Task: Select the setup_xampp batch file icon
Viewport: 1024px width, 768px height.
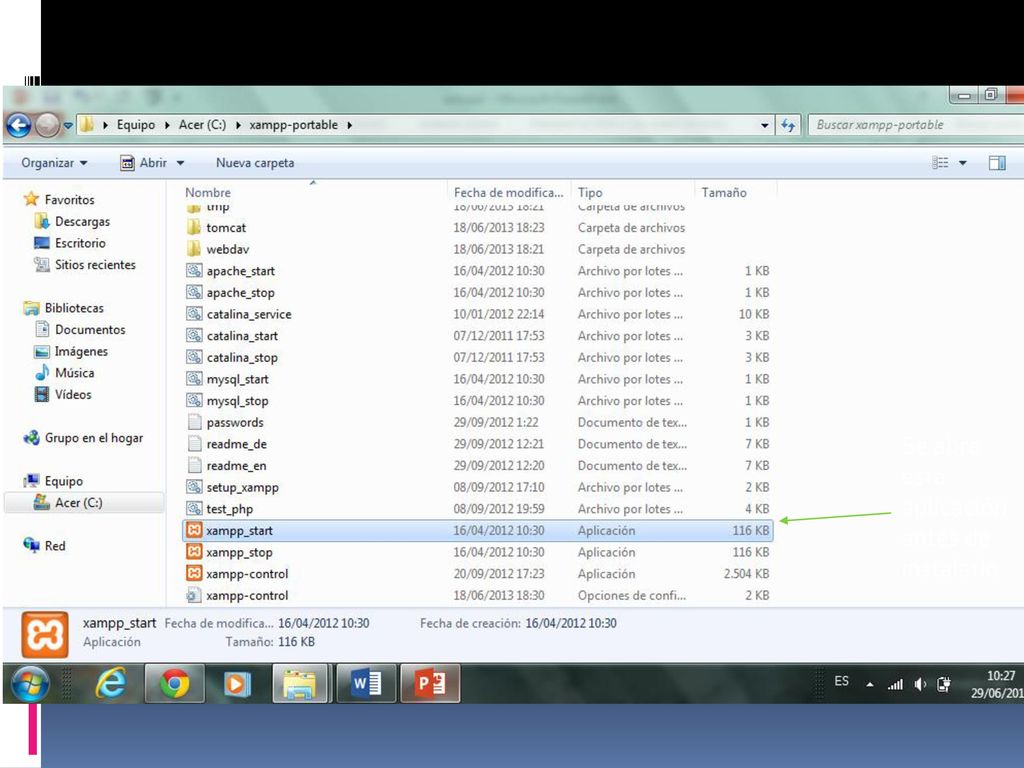Action: pyautogui.click(x=194, y=487)
